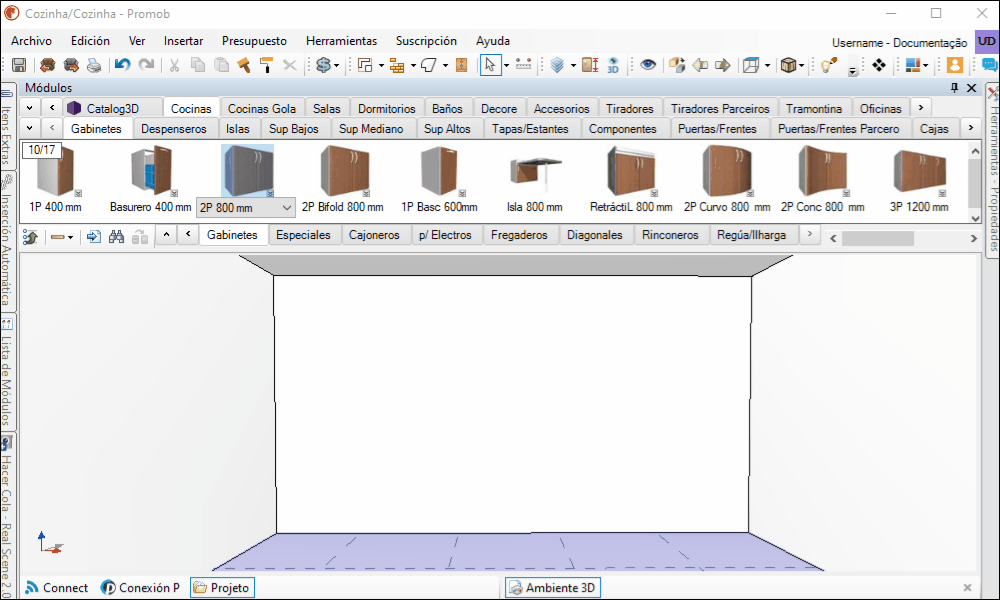
Task: Switch to the Dormitorios tab
Action: [386, 108]
